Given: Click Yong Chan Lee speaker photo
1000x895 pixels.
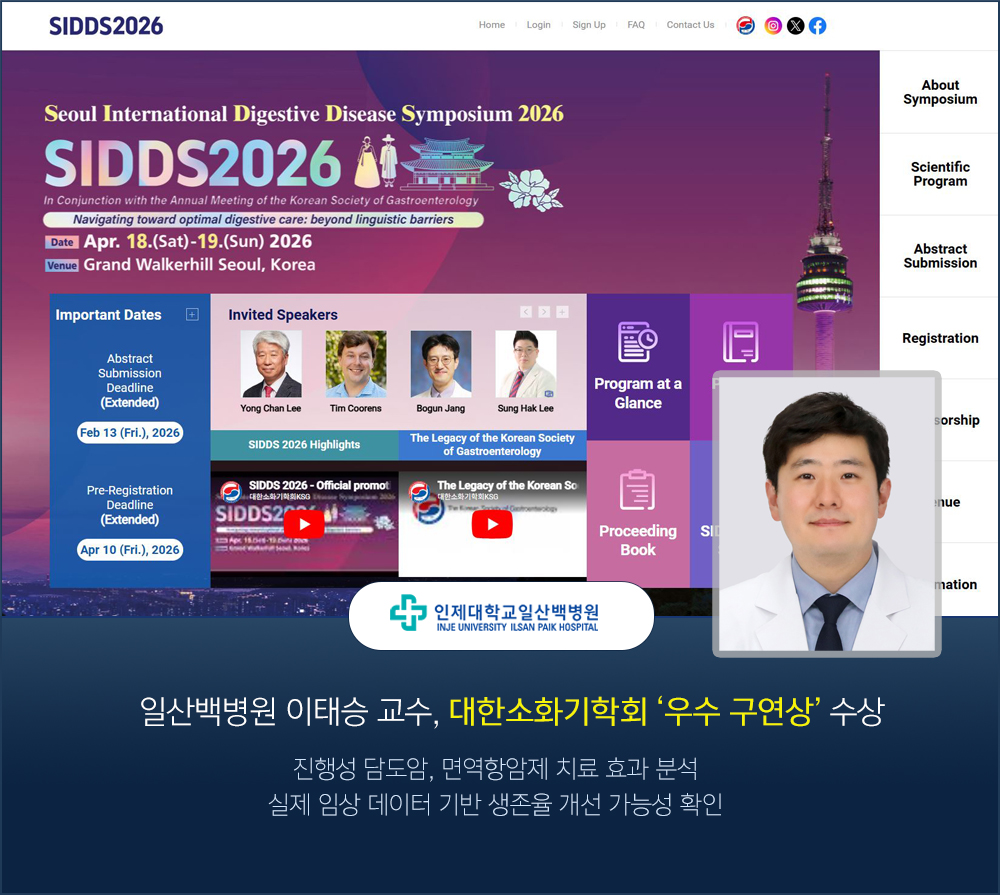Looking at the screenshot, I should 271,364.
